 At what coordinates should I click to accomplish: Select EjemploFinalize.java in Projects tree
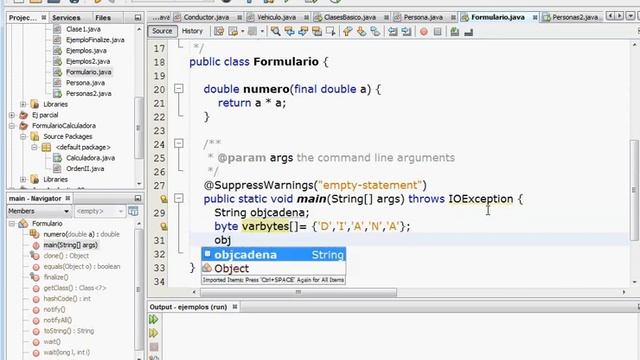[x=95, y=40]
